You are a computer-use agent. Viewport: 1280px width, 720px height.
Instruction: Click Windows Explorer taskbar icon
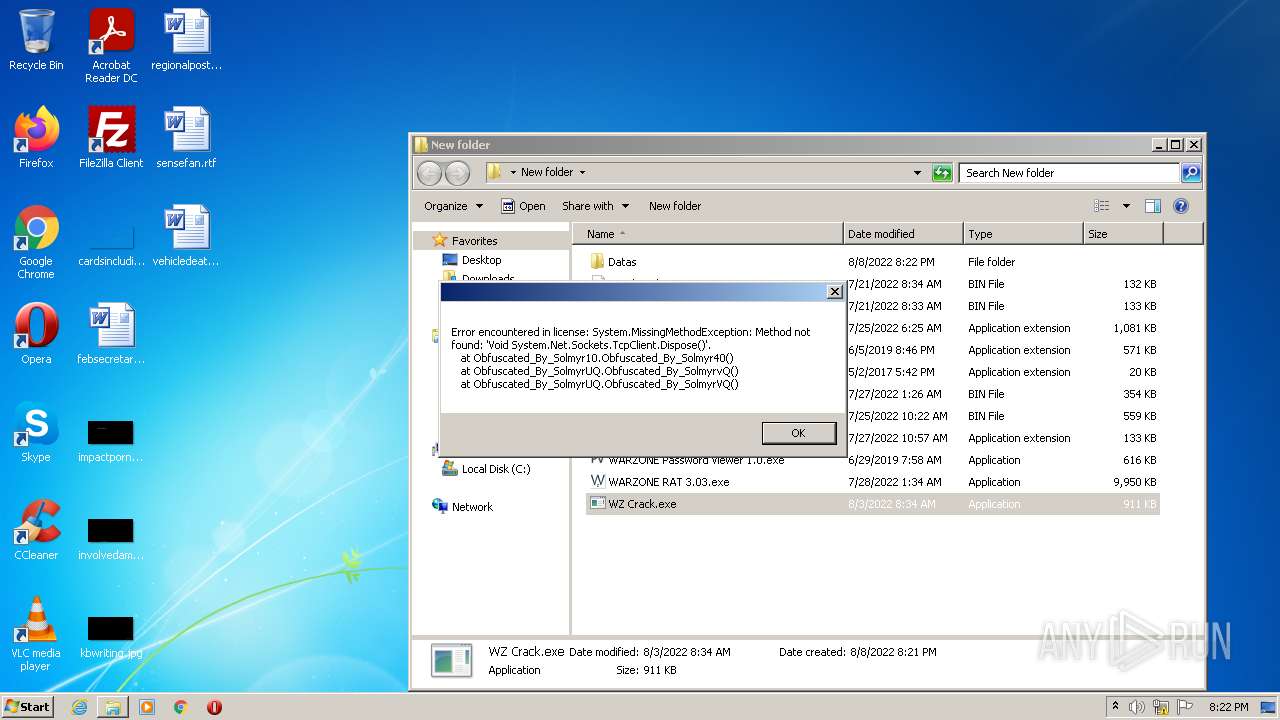(113, 707)
